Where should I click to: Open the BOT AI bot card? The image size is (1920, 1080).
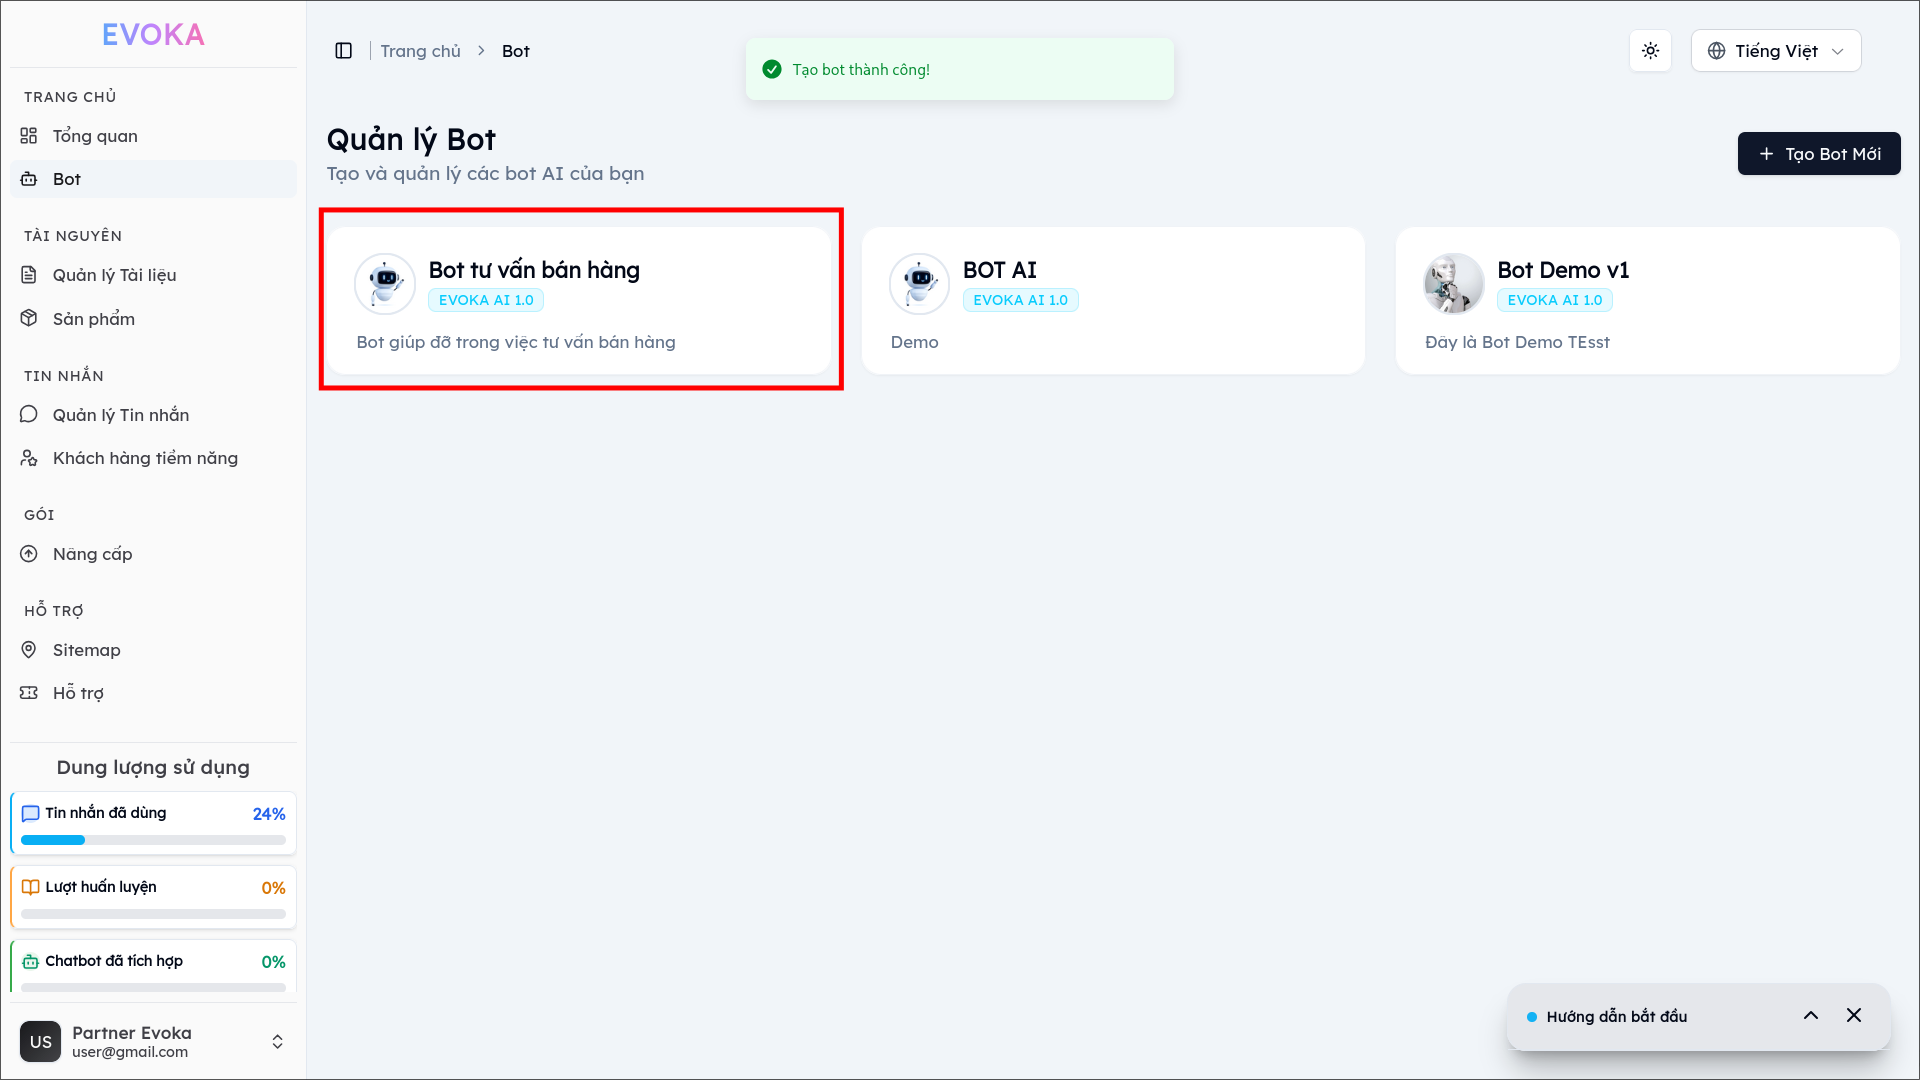[1112, 300]
